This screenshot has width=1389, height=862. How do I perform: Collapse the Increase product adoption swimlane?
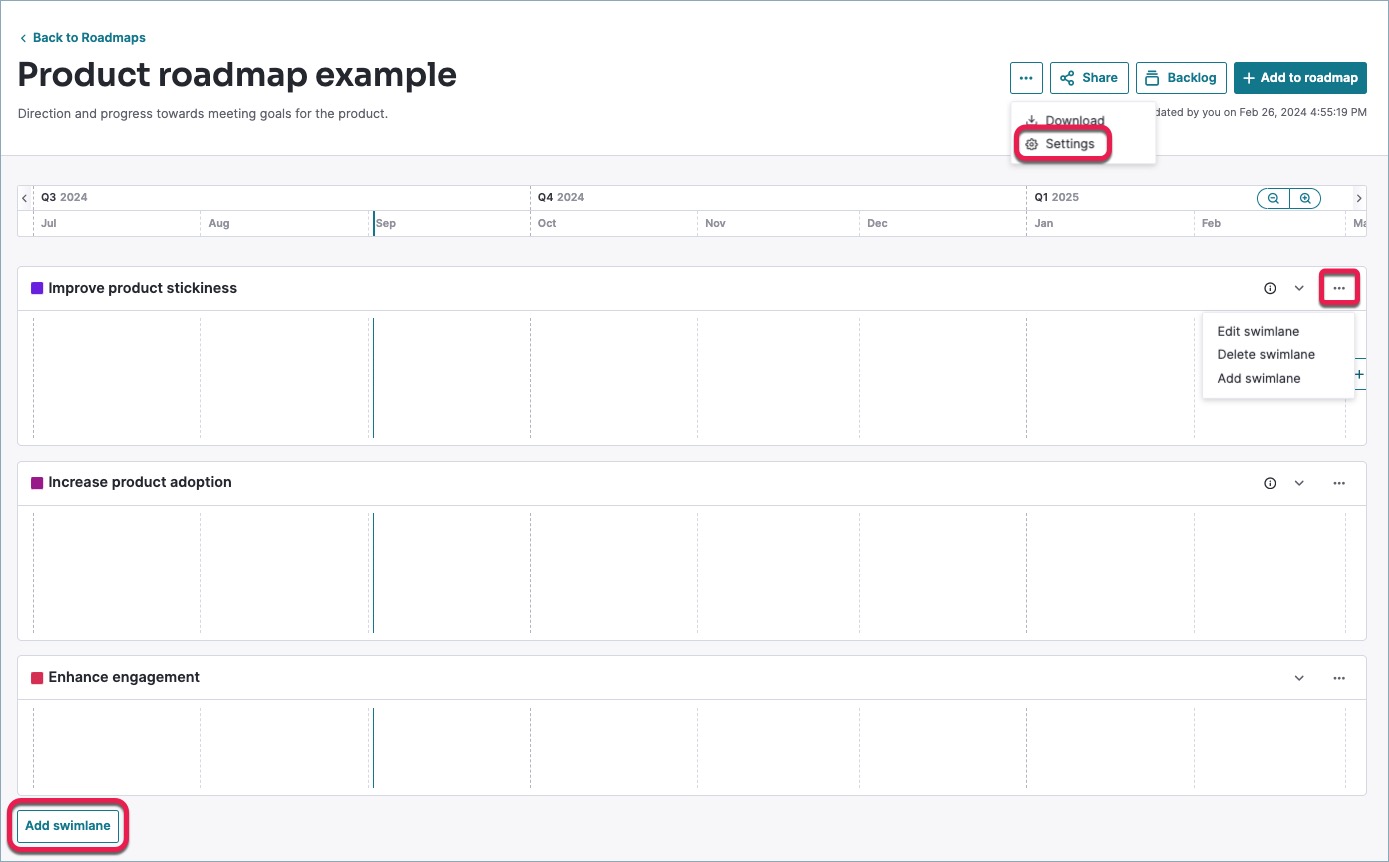(1299, 483)
